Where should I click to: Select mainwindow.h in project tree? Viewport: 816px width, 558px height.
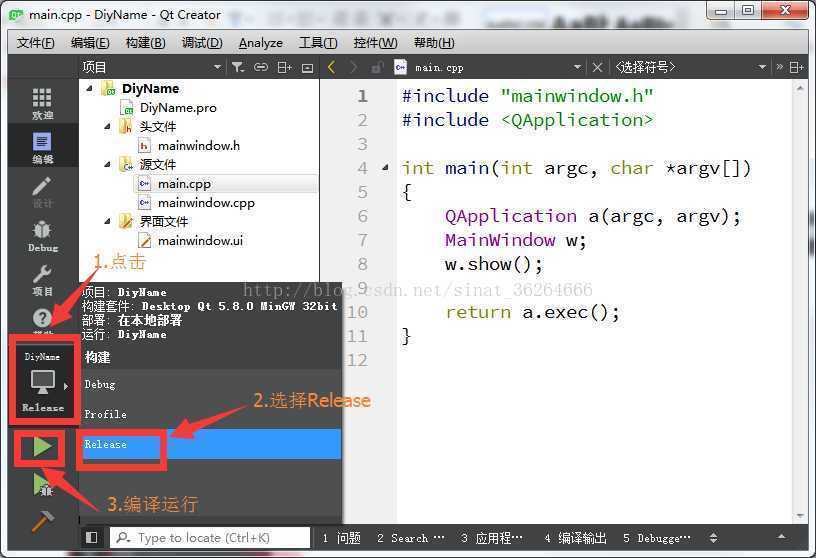click(x=199, y=146)
